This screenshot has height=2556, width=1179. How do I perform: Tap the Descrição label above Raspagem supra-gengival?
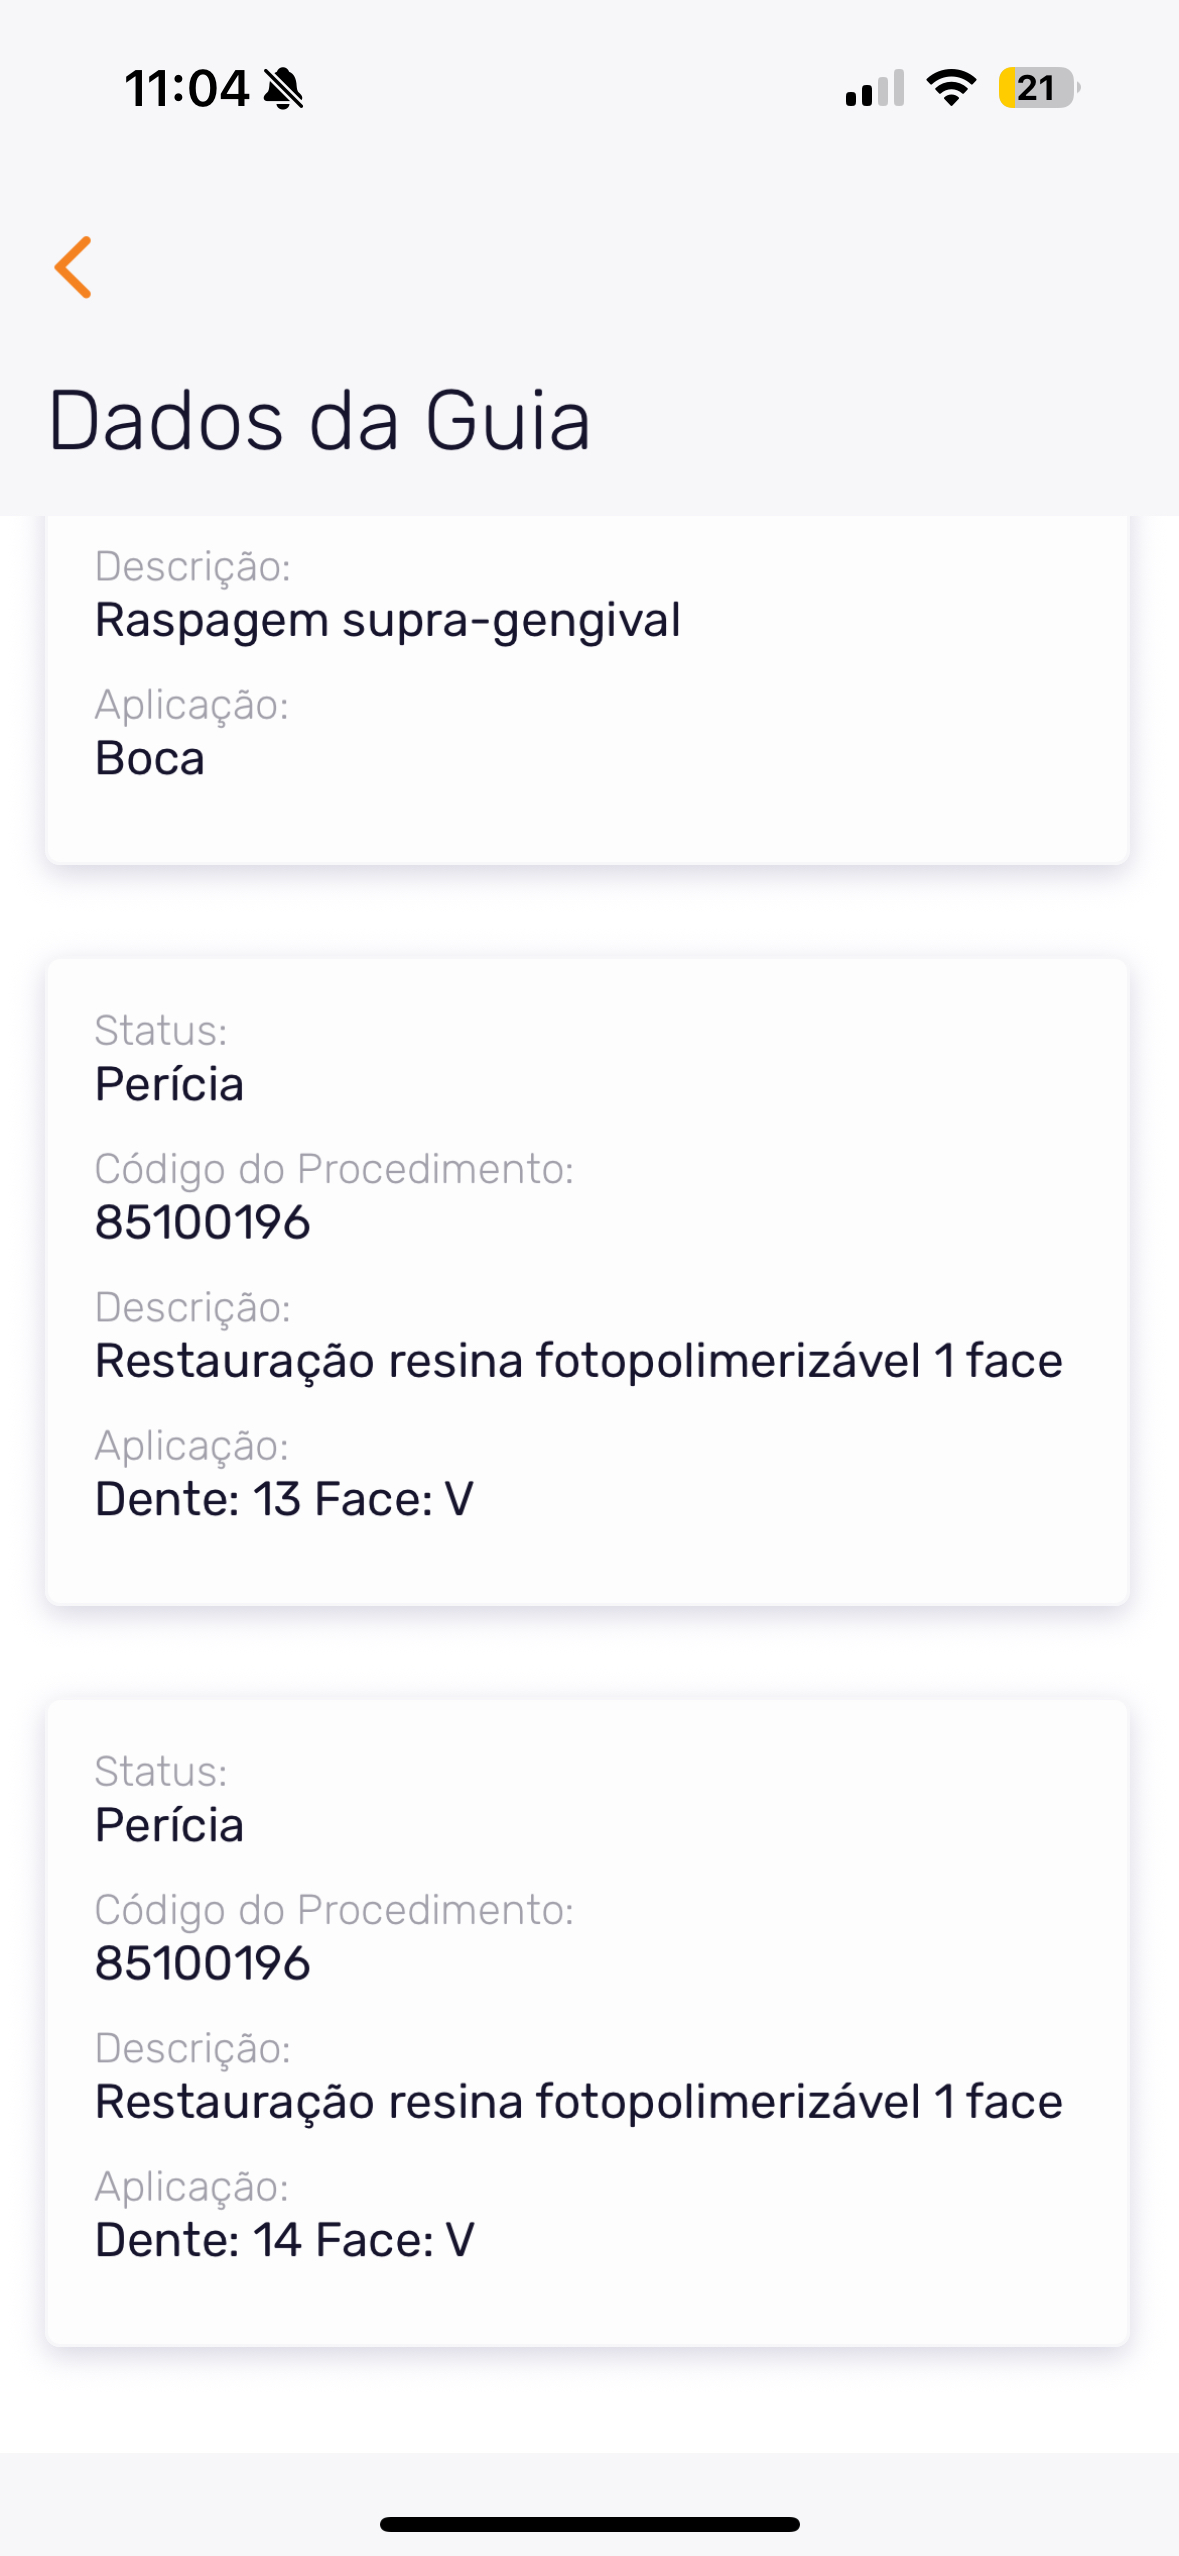[x=193, y=566]
